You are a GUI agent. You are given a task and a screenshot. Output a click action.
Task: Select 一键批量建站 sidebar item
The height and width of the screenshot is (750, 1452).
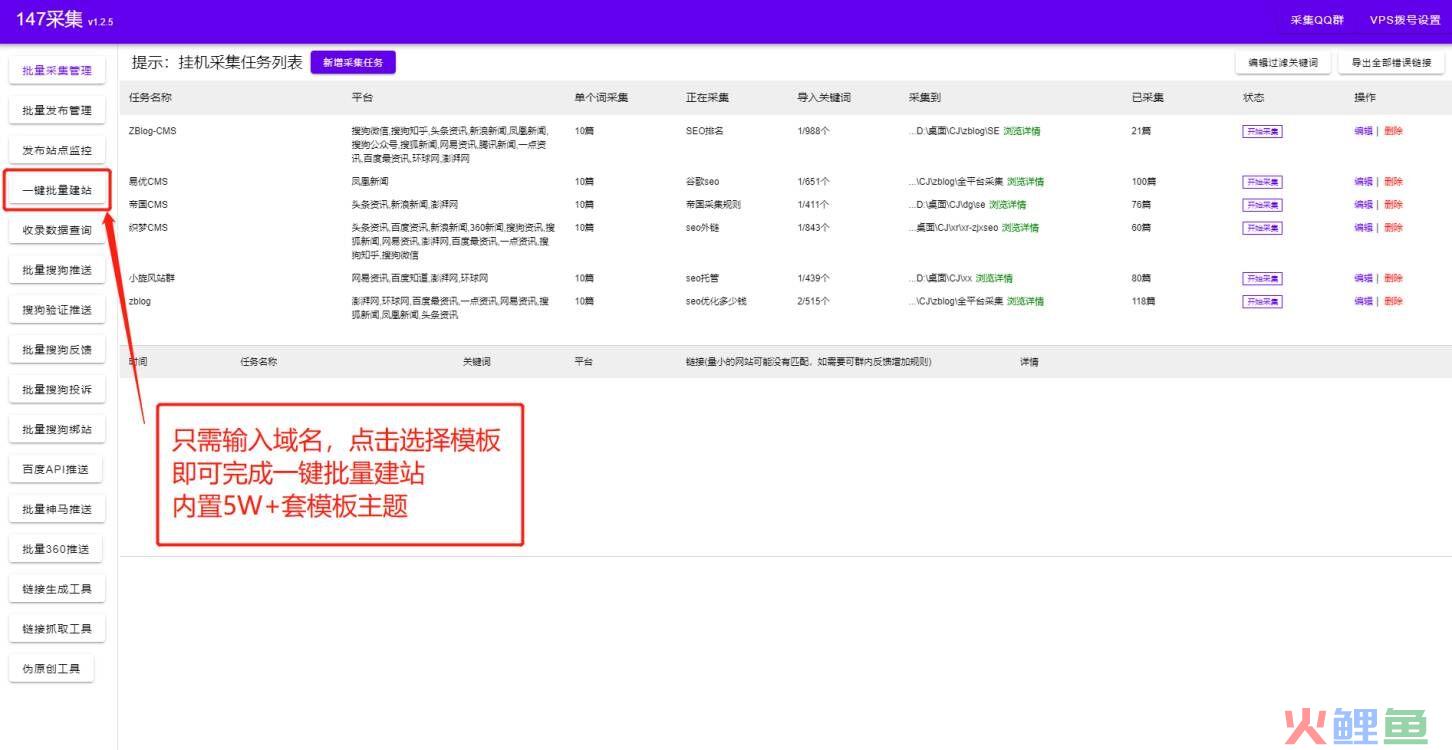(57, 190)
